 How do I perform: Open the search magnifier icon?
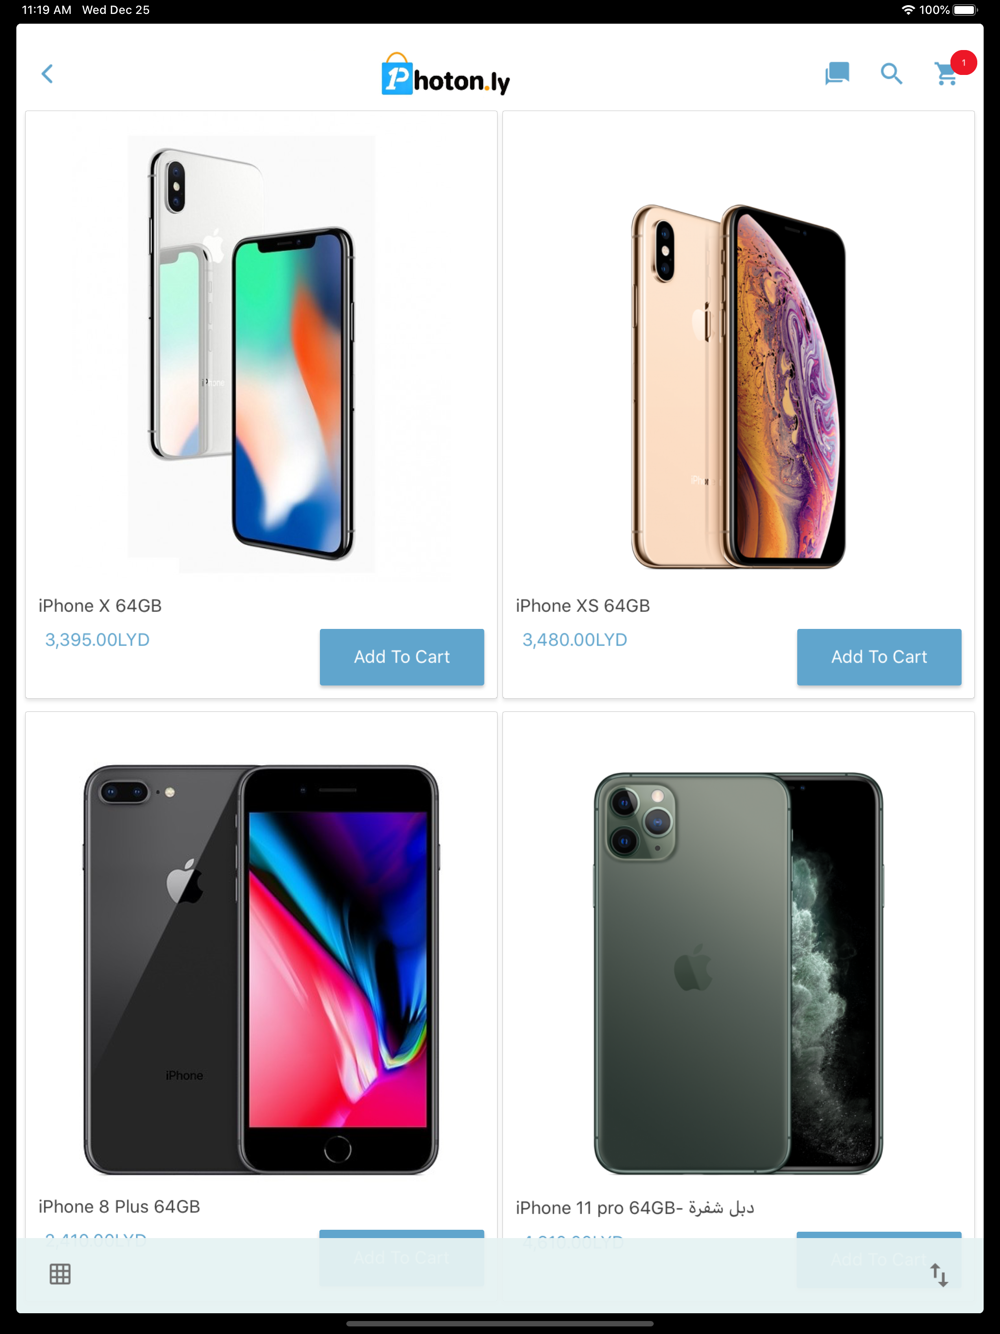[x=891, y=73]
